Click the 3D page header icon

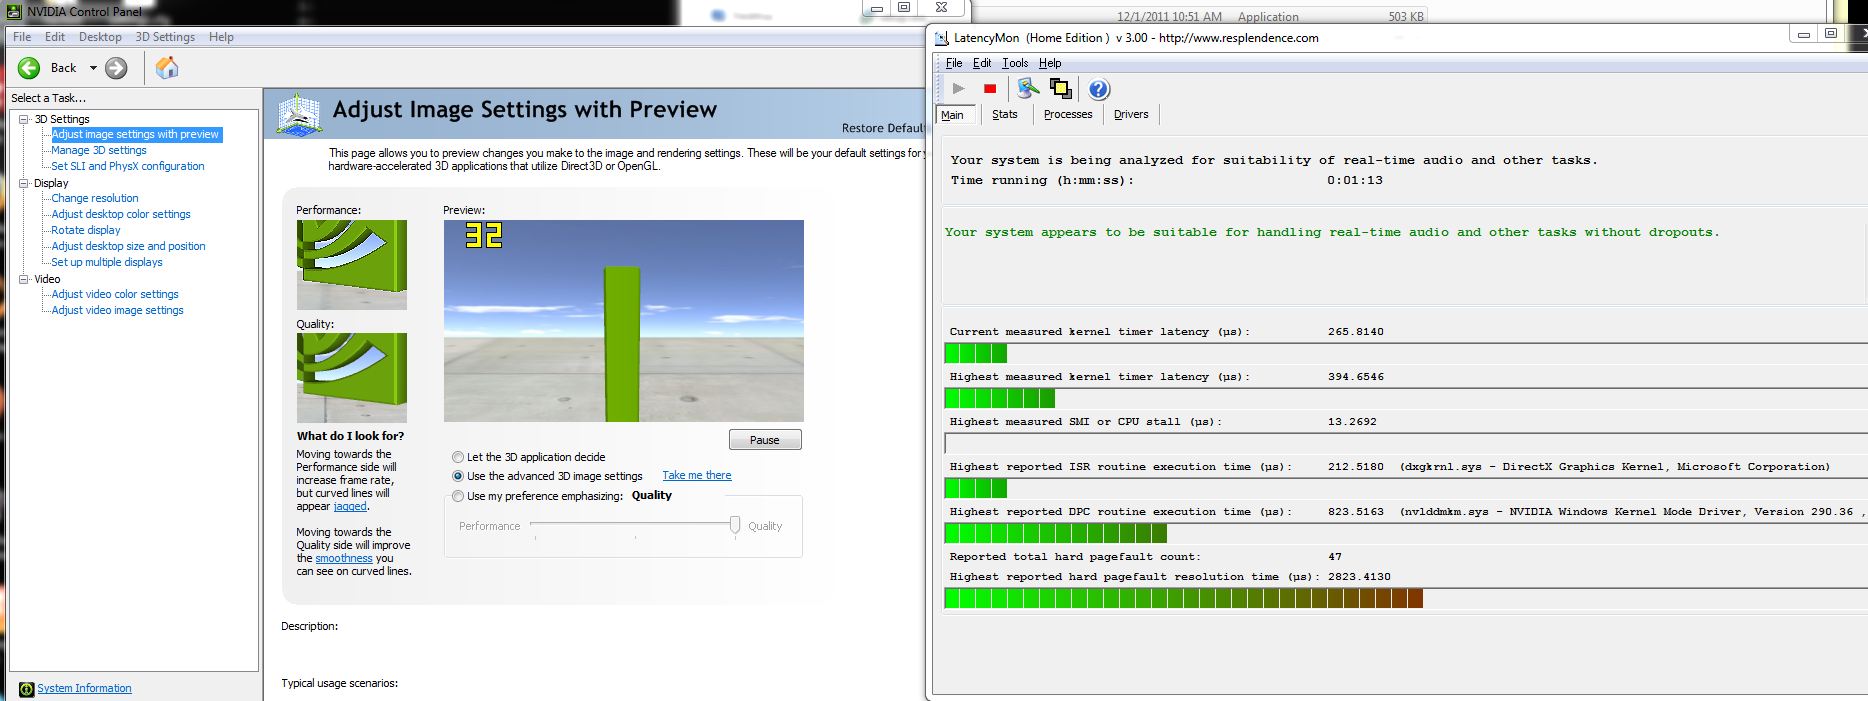tap(299, 113)
